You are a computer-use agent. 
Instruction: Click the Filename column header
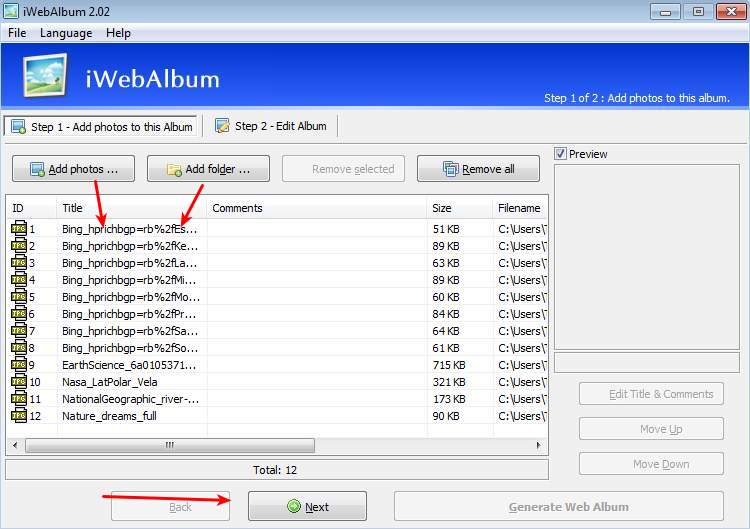(520, 208)
